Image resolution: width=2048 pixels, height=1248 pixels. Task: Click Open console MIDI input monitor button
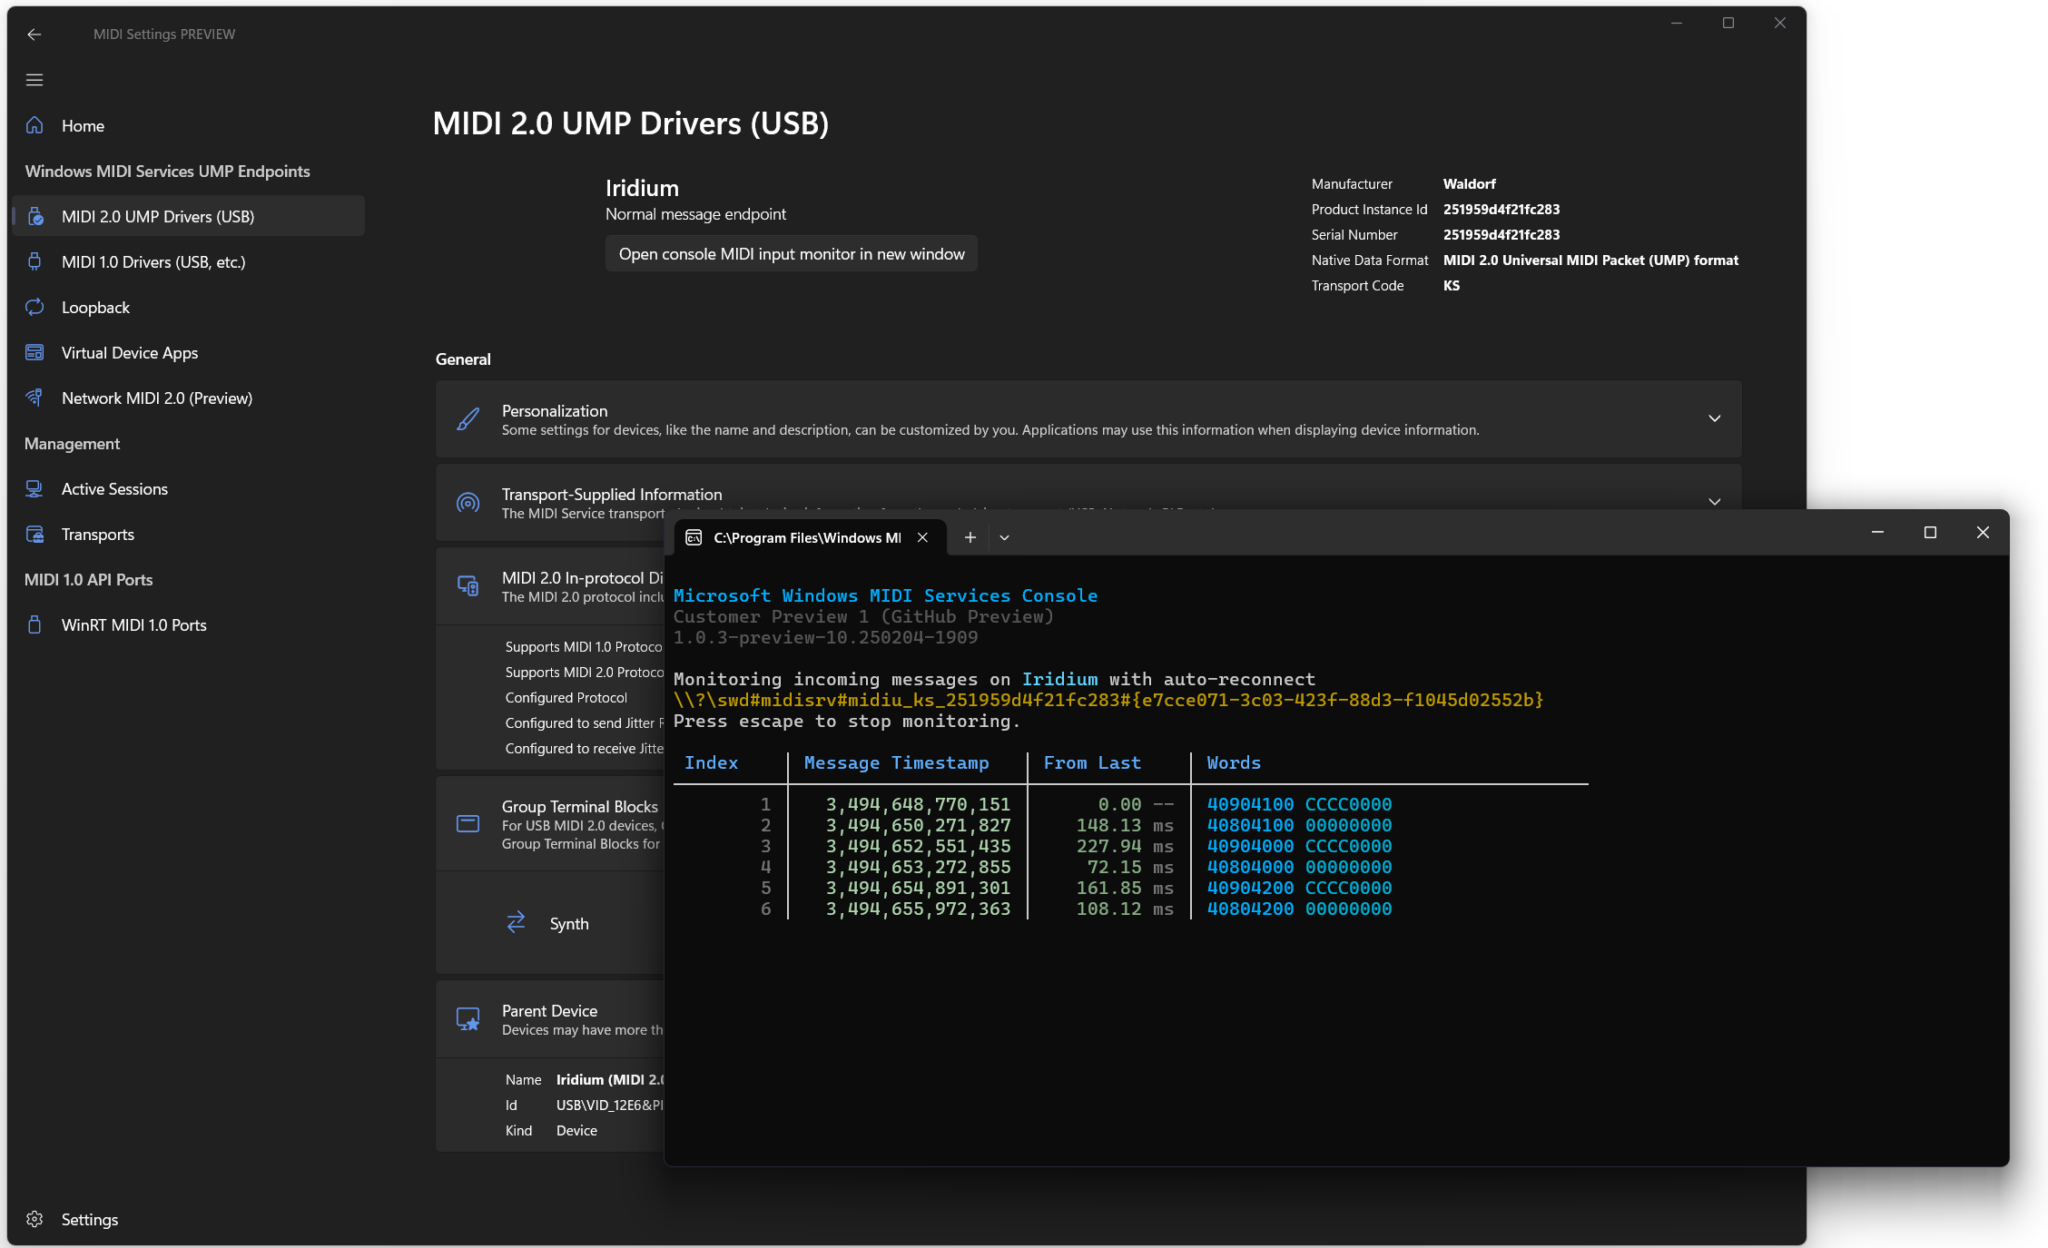tap(790, 253)
